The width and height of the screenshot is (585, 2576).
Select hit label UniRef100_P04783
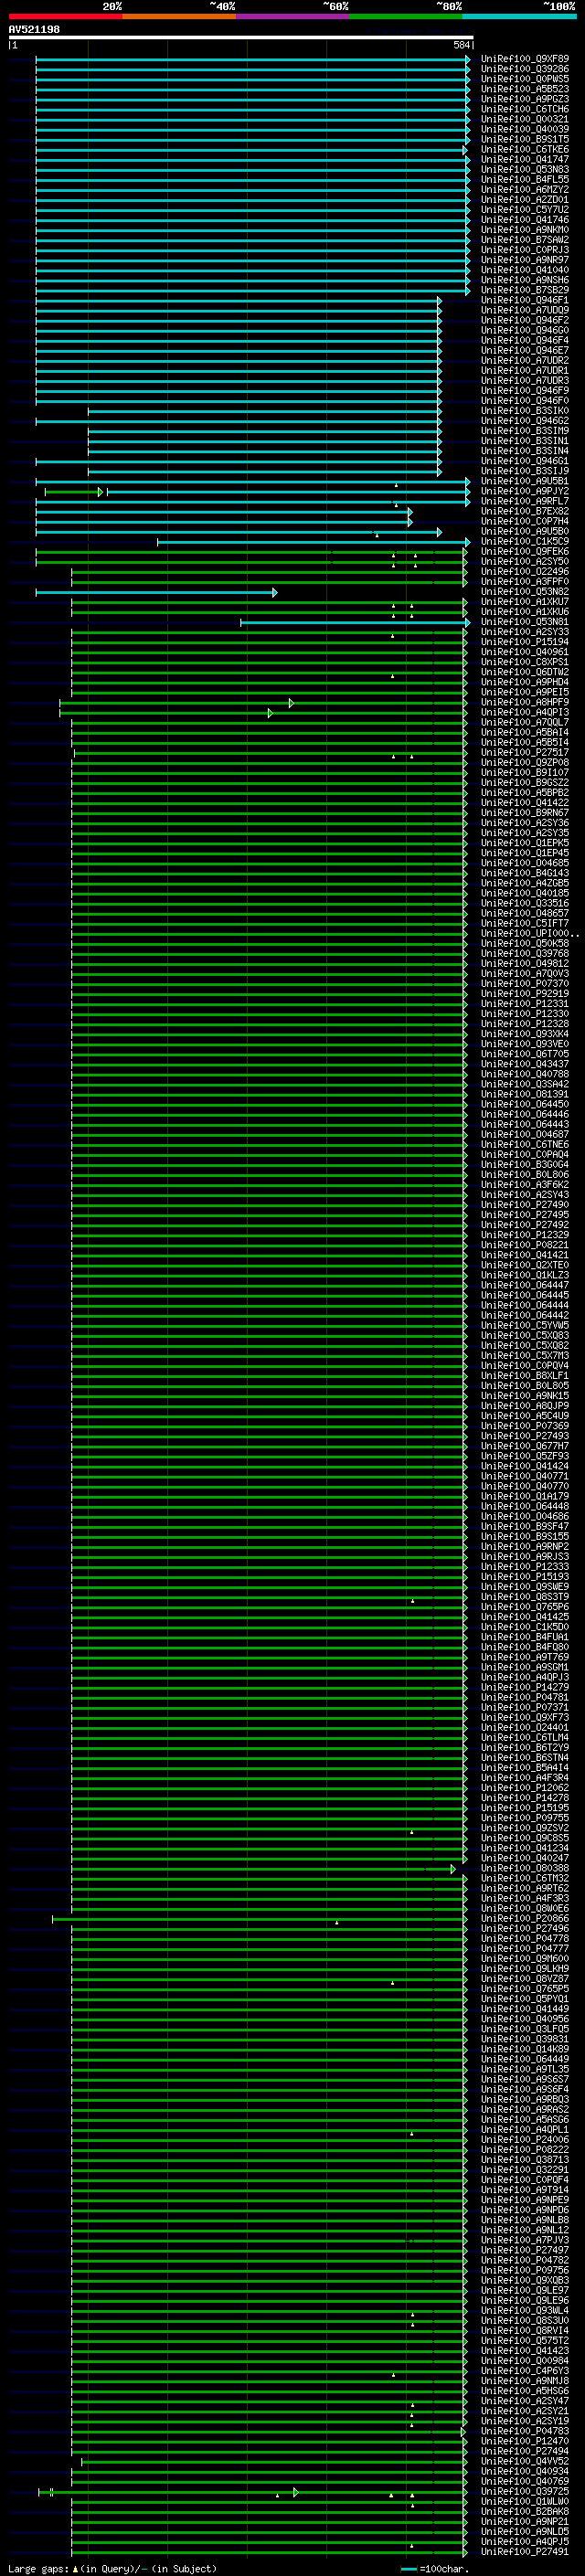click(524, 2431)
